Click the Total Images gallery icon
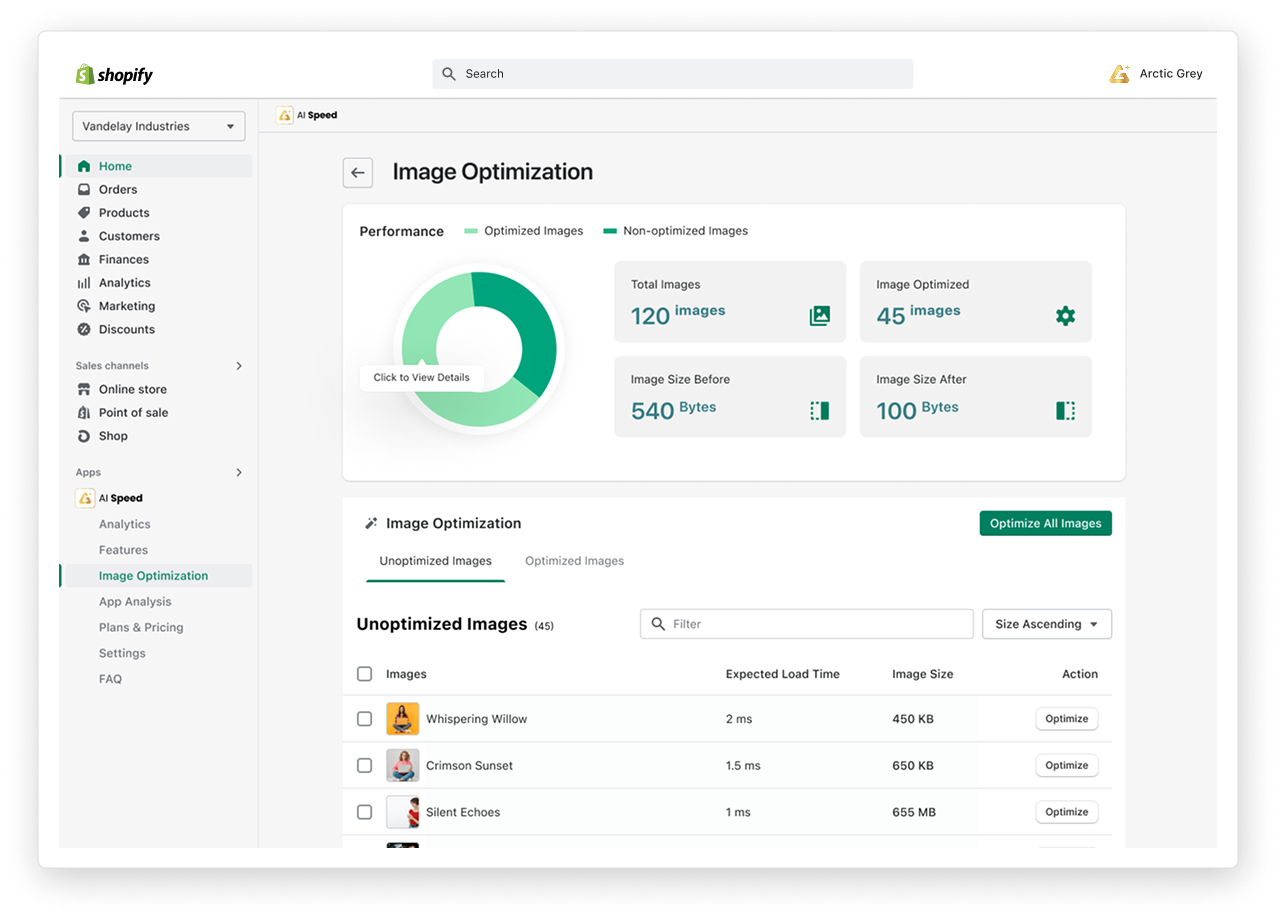The image size is (1282, 919). (819, 316)
